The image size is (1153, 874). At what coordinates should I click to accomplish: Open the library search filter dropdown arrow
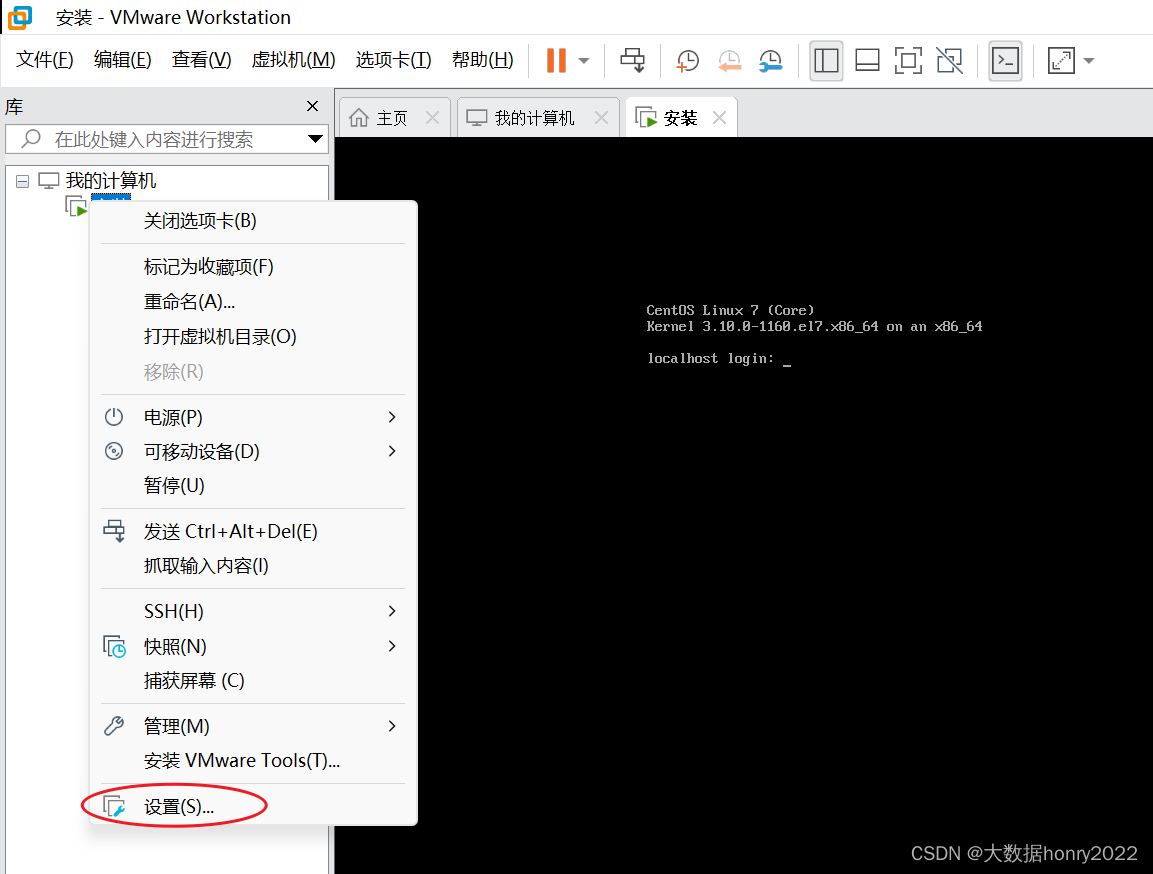point(316,139)
